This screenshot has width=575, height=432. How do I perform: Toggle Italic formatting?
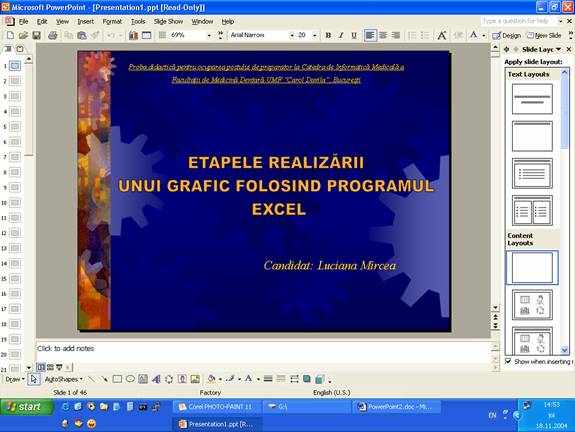pyautogui.click(x=341, y=35)
